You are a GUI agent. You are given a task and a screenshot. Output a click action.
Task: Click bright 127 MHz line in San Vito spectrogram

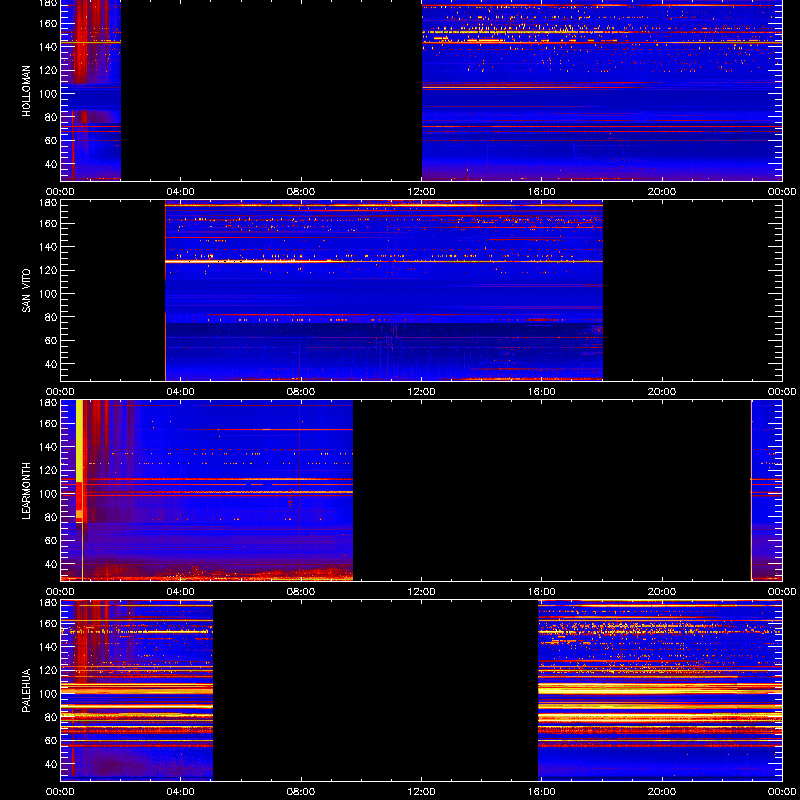[x=384, y=261]
